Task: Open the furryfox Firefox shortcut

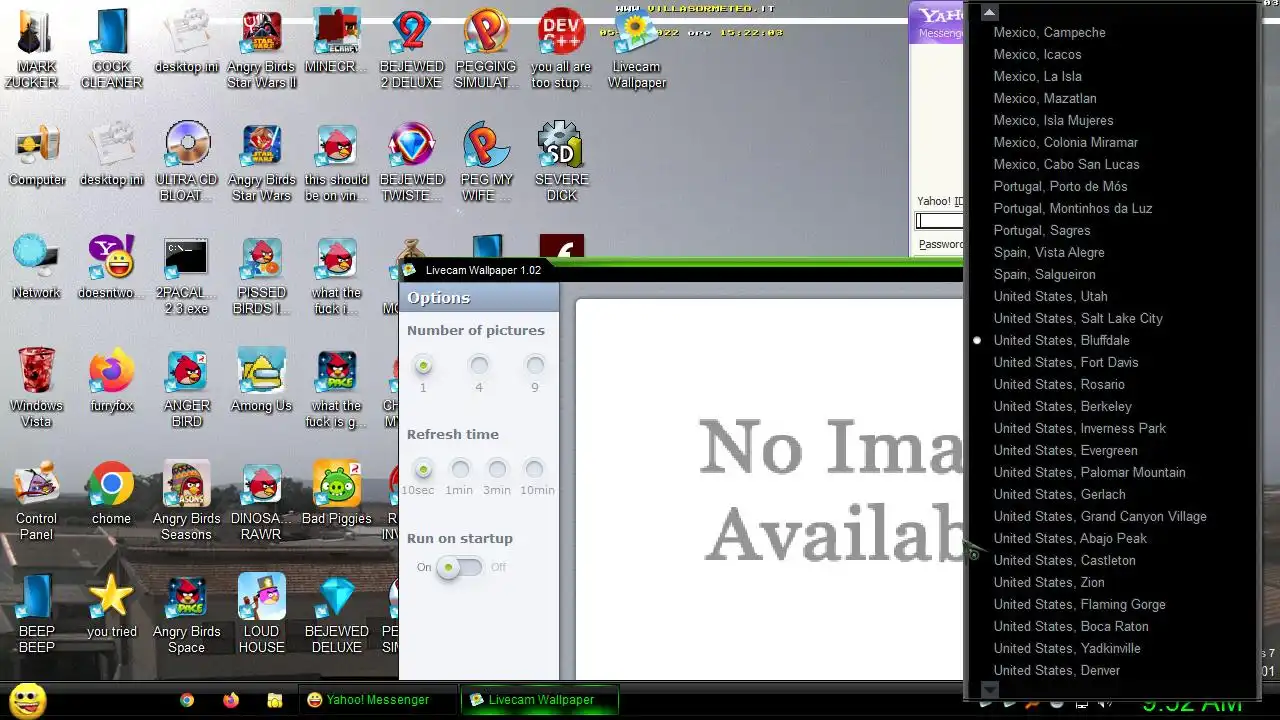Action: pos(112,381)
